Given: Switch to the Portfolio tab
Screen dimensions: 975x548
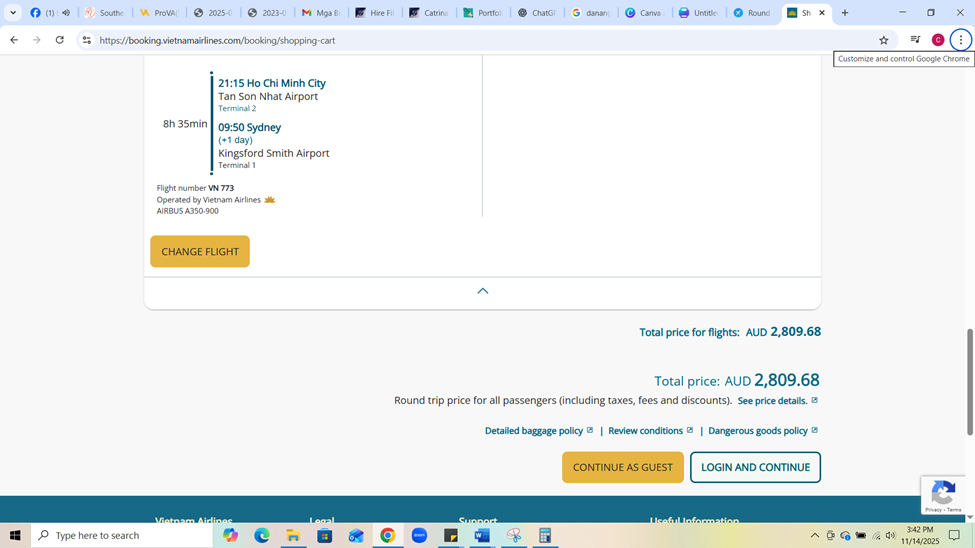Looking at the screenshot, I should tap(483, 12).
